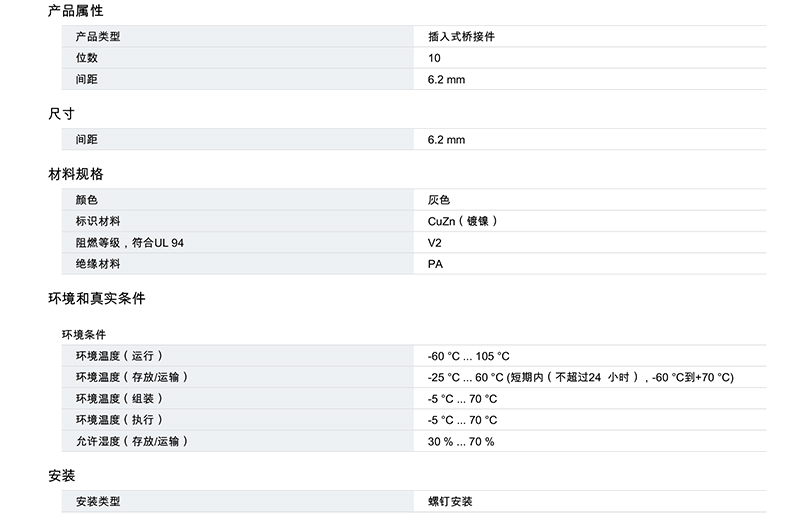This screenshot has height=515, width=790.
Task: Click the 产品属性 section heading
Action: pyautogui.click(x=75, y=11)
